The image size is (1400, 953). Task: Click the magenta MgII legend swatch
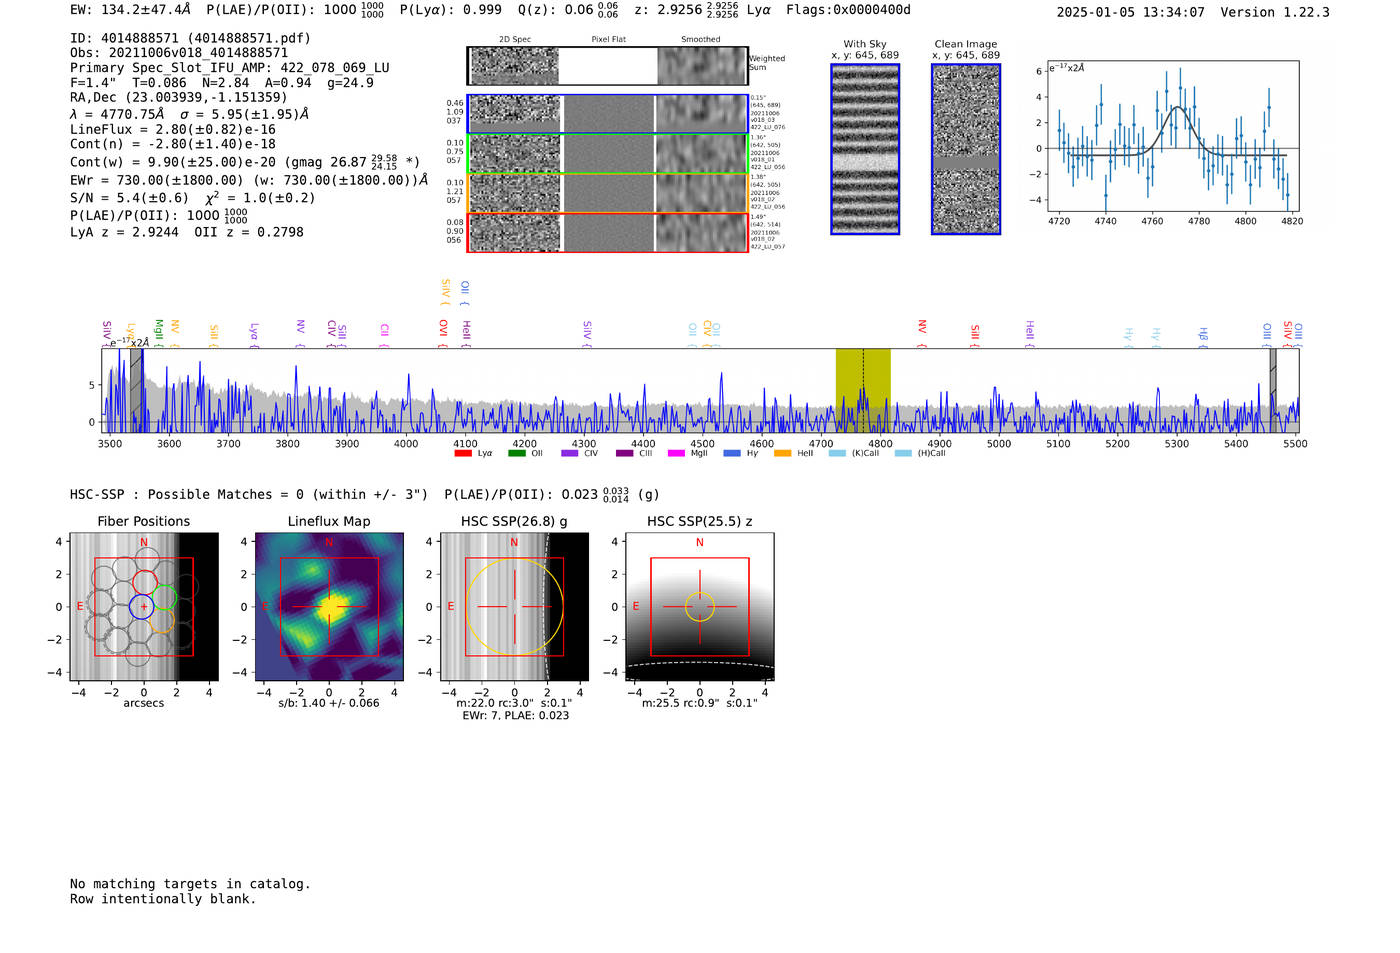coord(677,454)
